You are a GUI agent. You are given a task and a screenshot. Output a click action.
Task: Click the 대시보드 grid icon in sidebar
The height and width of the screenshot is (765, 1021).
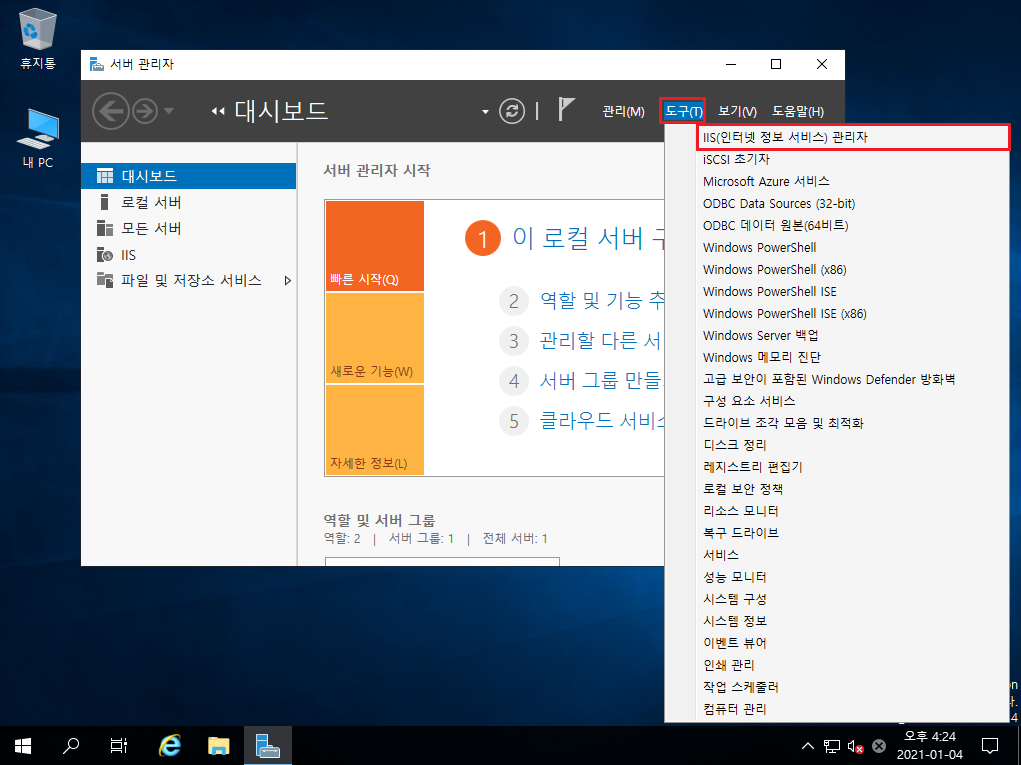pos(104,176)
